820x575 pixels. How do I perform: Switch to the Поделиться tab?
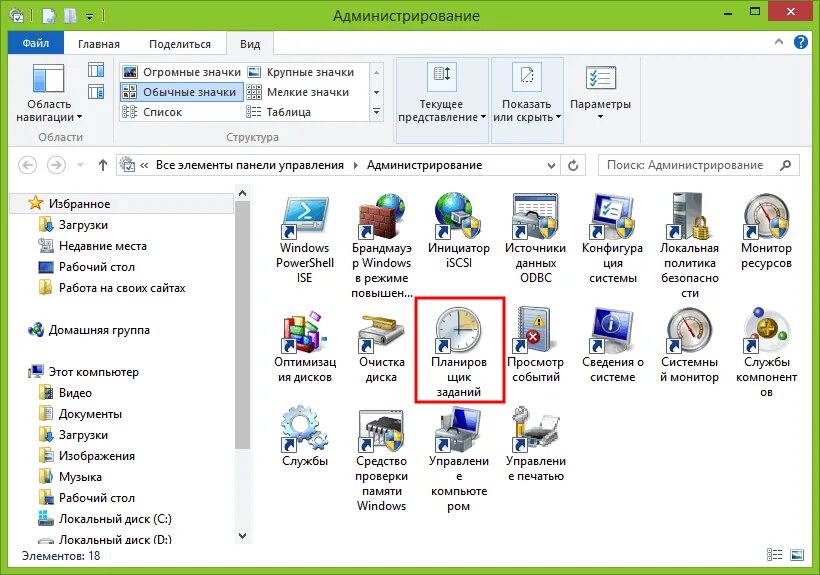coord(180,44)
